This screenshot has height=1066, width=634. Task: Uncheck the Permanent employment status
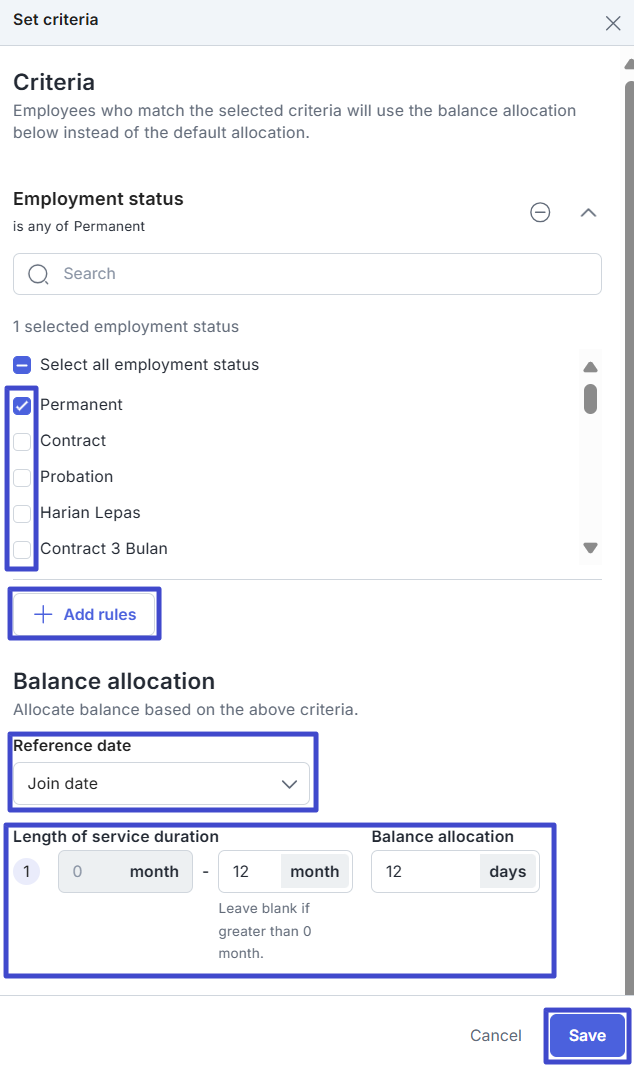(x=22, y=405)
